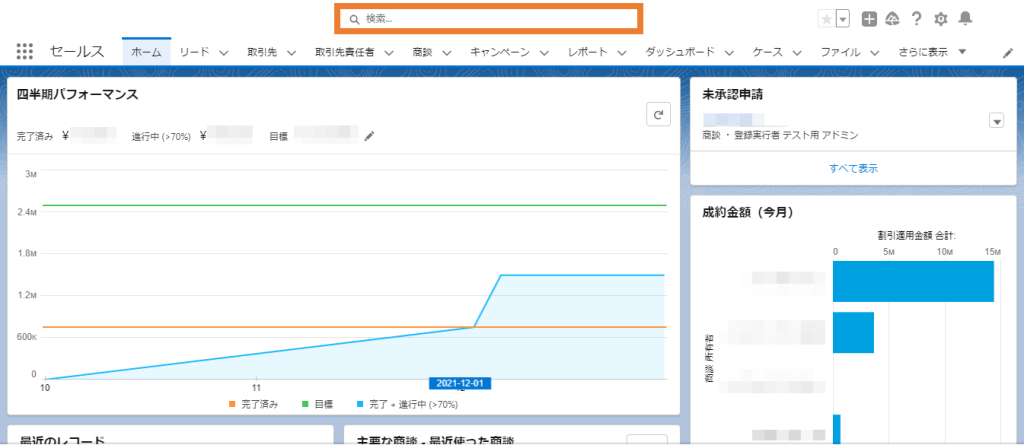Click inside the 検索 search field
Image resolution: width=1024 pixels, height=445 pixels.
488,20
